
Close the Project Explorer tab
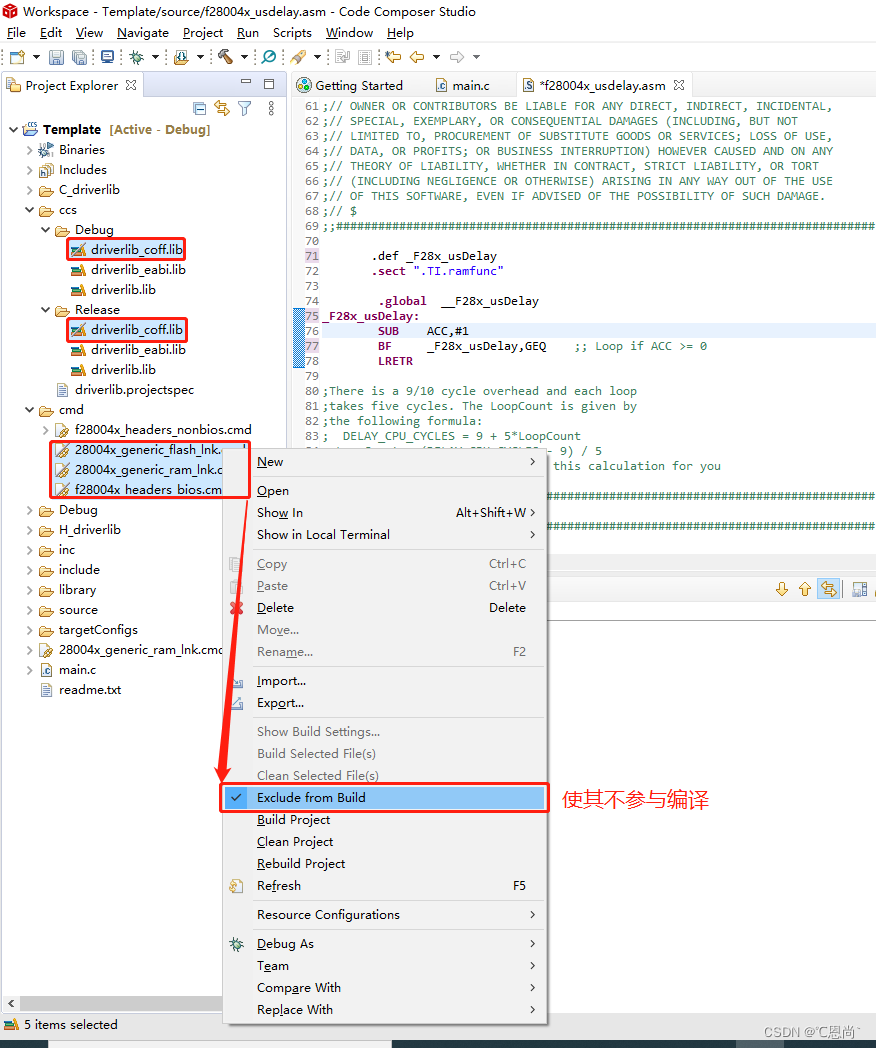click(x=131, y=86)
